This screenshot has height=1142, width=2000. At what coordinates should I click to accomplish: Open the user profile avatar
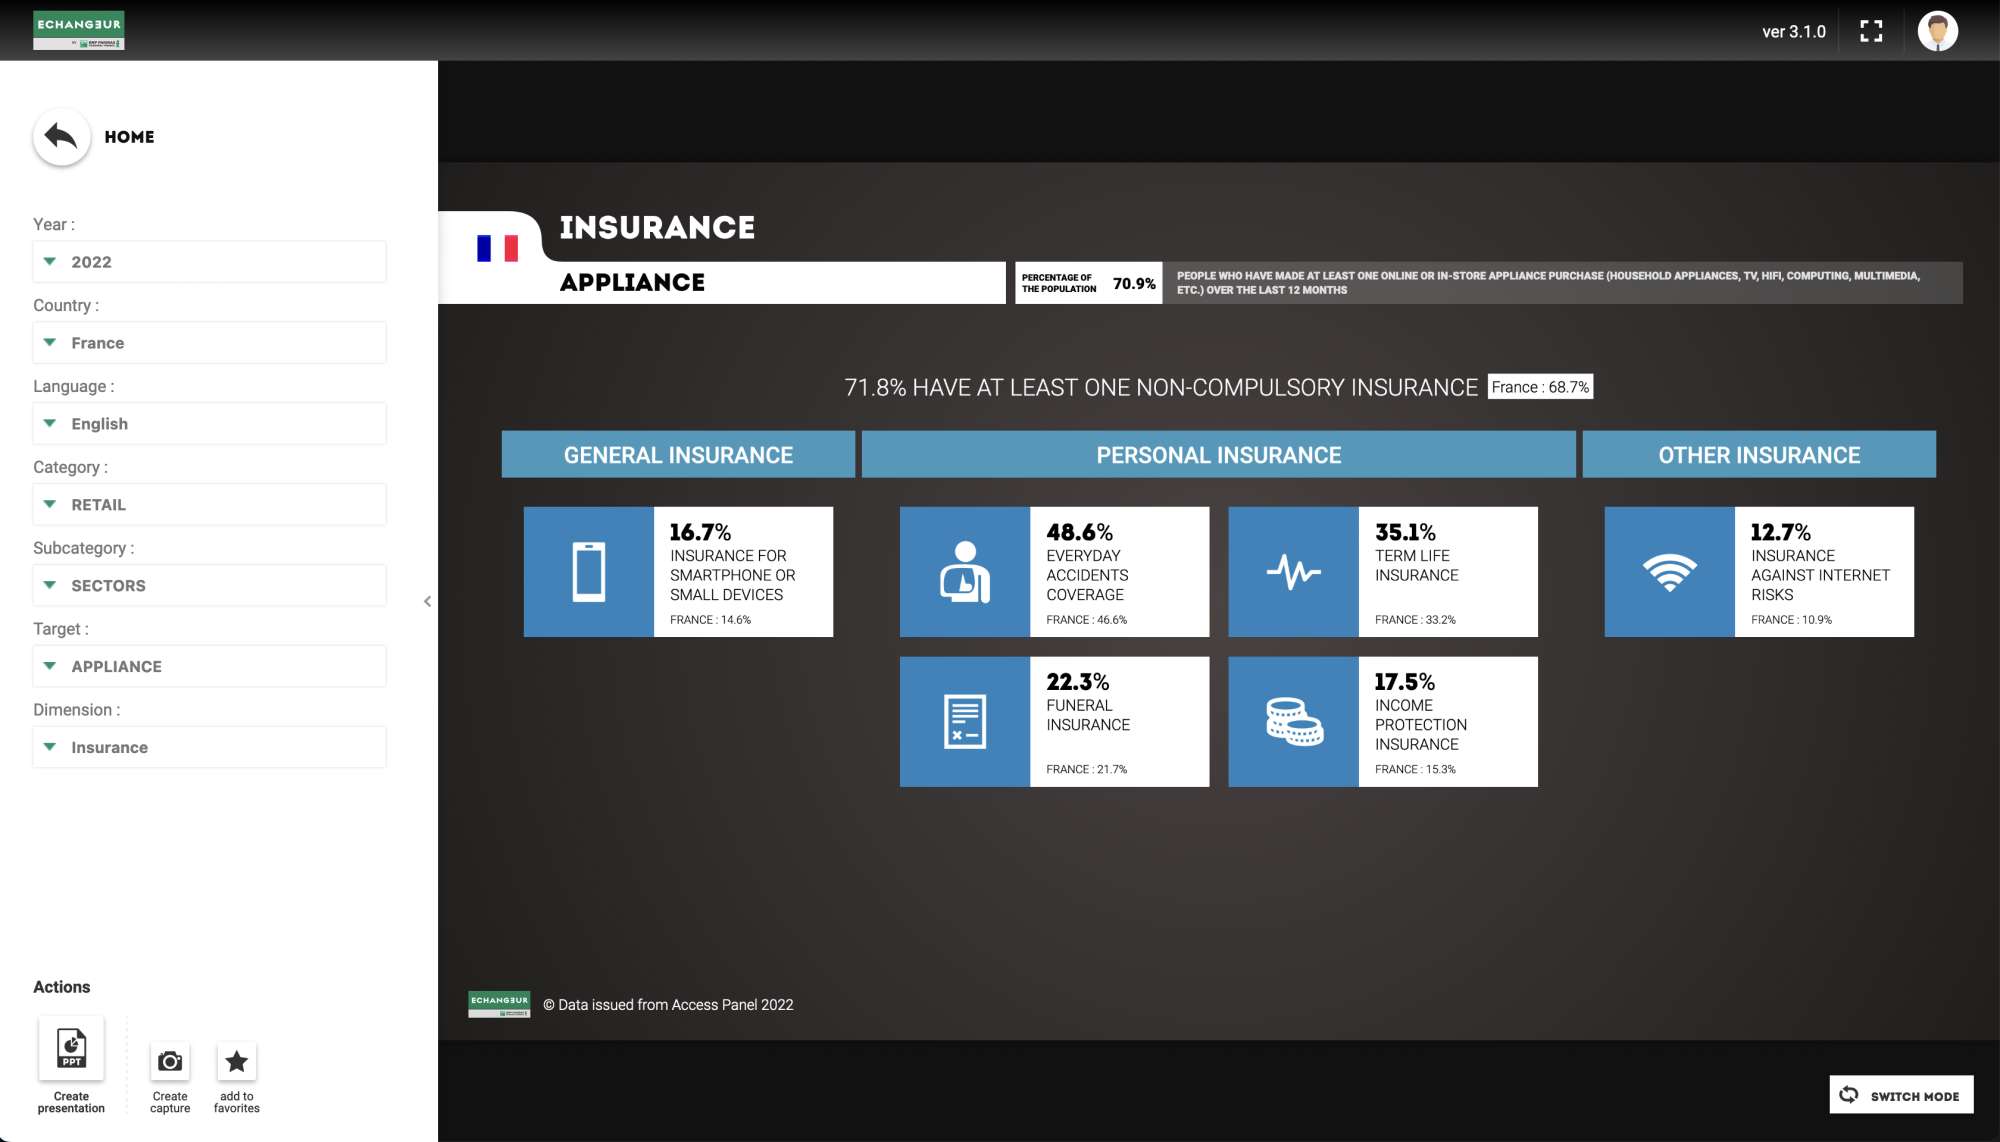(1937, 31)
